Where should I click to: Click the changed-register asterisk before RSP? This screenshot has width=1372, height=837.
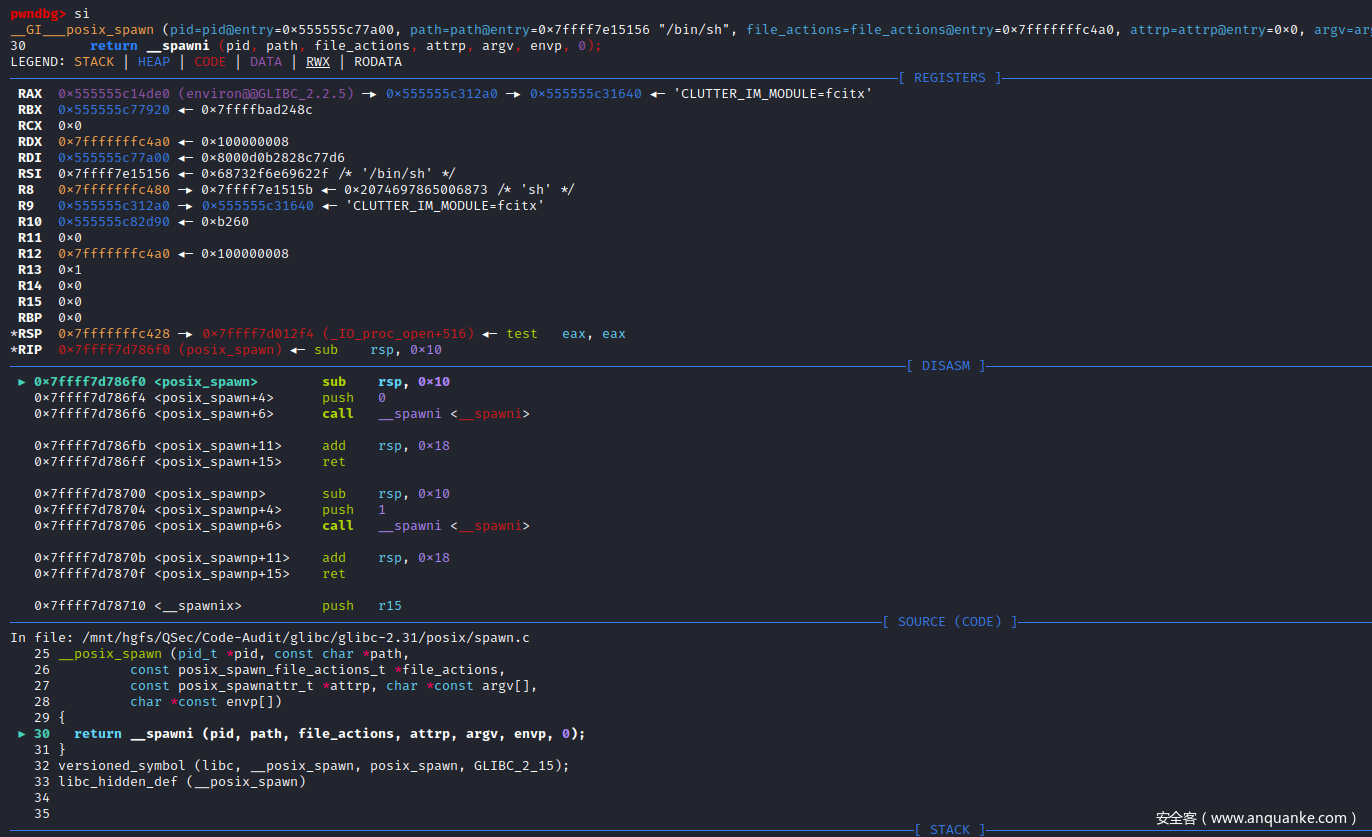coord(13,334)
